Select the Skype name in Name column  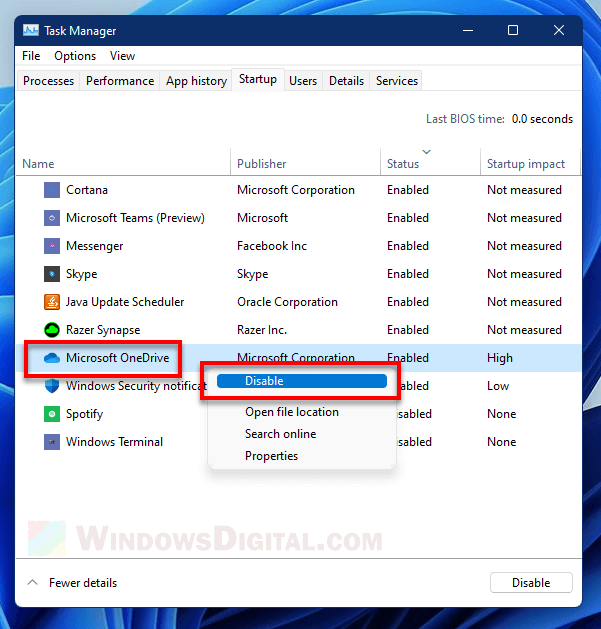coord(81,274)
